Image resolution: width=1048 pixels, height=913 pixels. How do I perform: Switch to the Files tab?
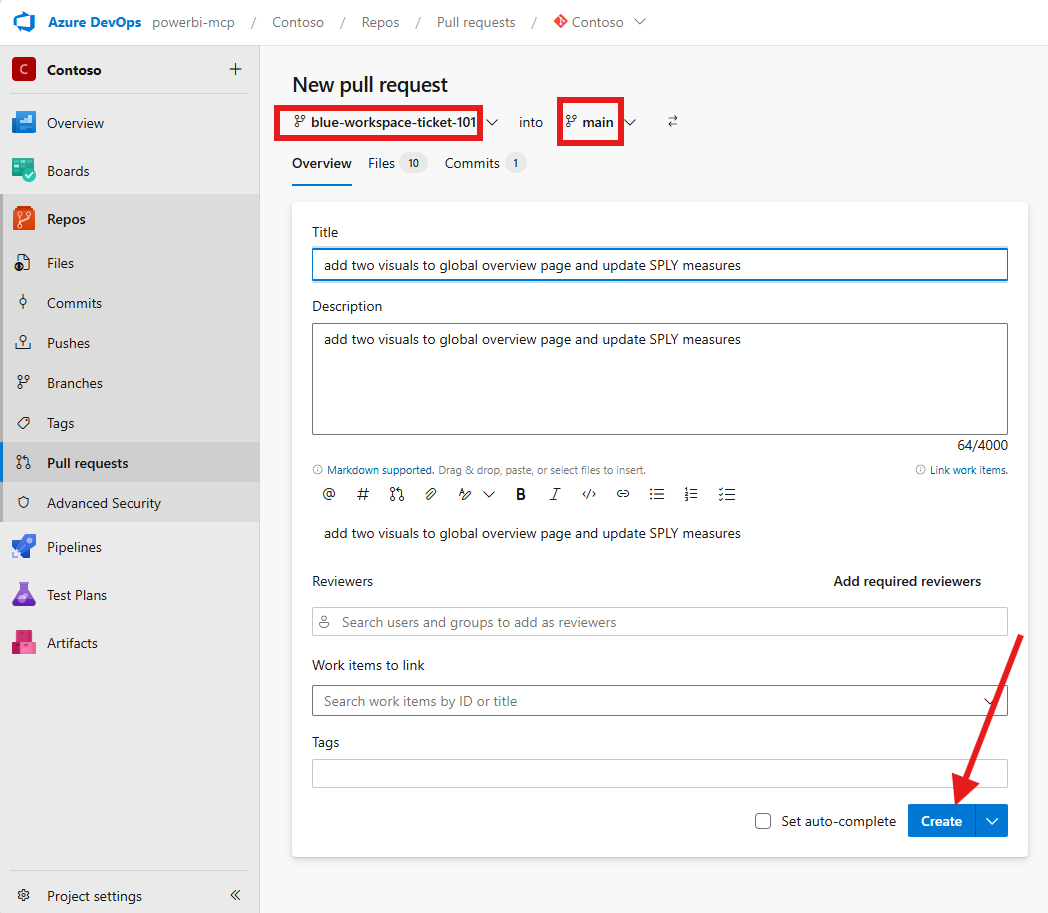397,164
